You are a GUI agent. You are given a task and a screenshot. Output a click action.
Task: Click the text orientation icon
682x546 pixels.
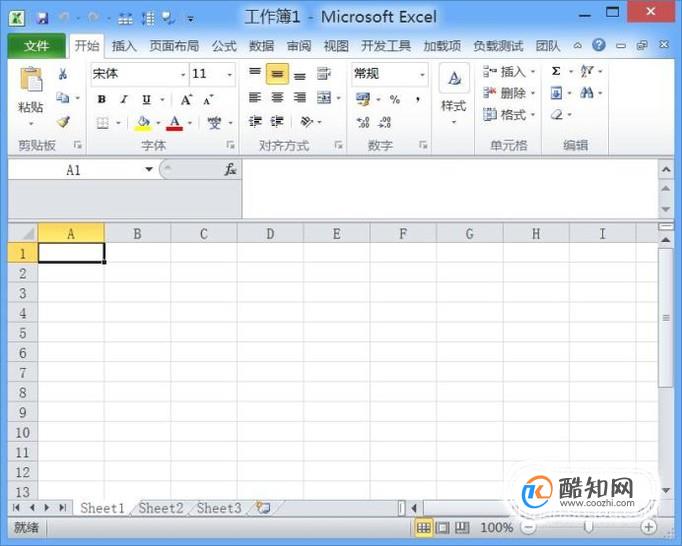306,122
